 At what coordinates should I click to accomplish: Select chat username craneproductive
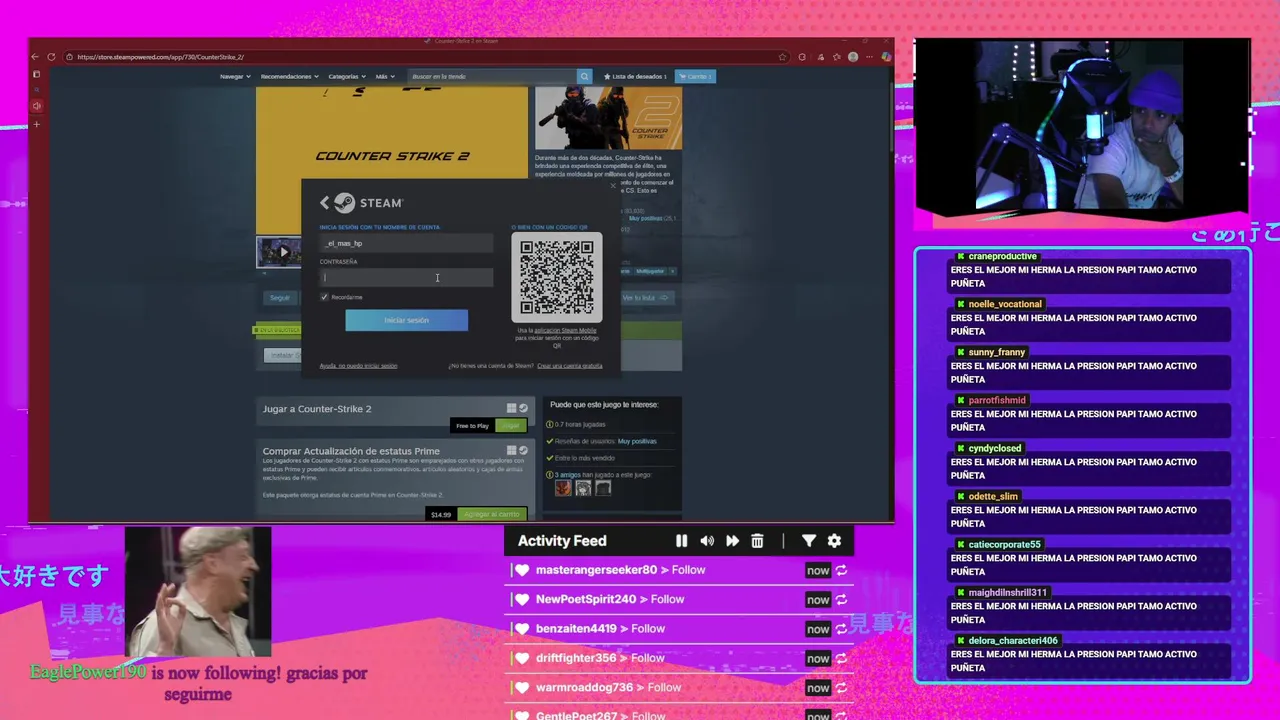point(1002,256)
